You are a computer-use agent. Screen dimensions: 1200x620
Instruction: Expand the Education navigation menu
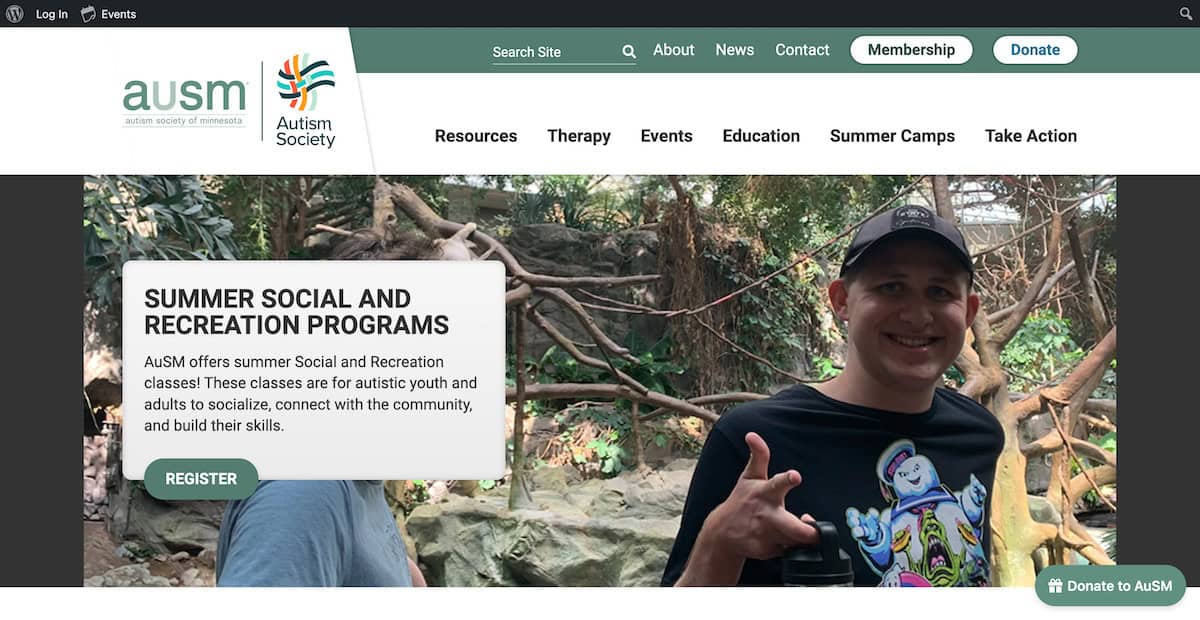click(x=761, y=136)
